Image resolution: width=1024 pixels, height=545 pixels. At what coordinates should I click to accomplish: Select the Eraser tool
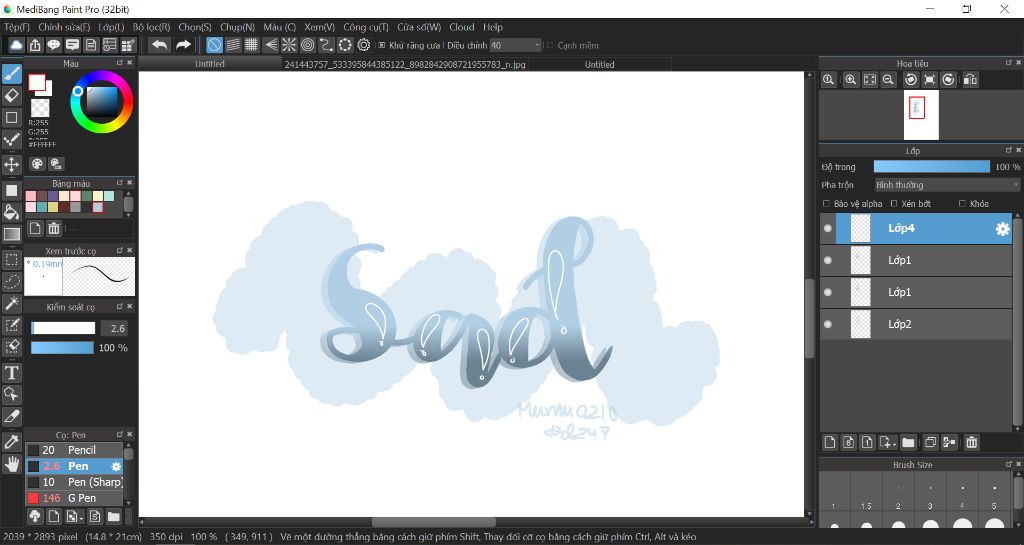coord(12,95)
